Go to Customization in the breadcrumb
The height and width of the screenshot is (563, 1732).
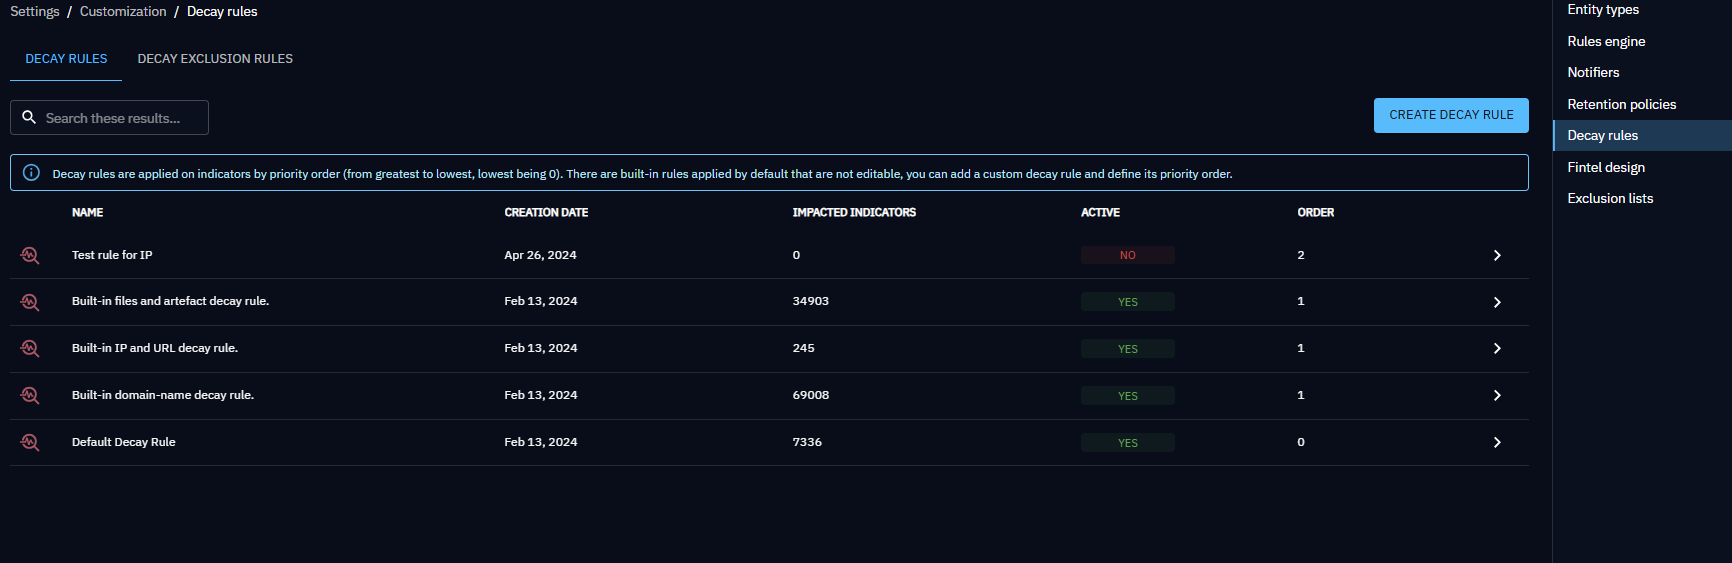[123, 11]
